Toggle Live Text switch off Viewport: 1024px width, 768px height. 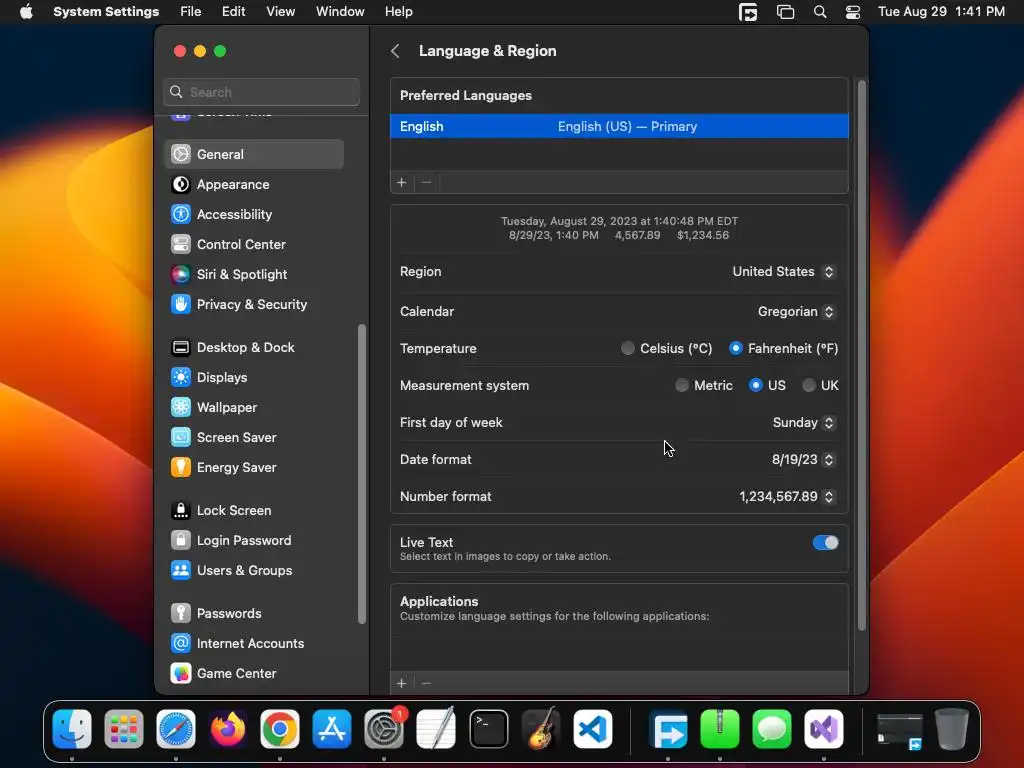pyautogui.click(x=825, y=543)
